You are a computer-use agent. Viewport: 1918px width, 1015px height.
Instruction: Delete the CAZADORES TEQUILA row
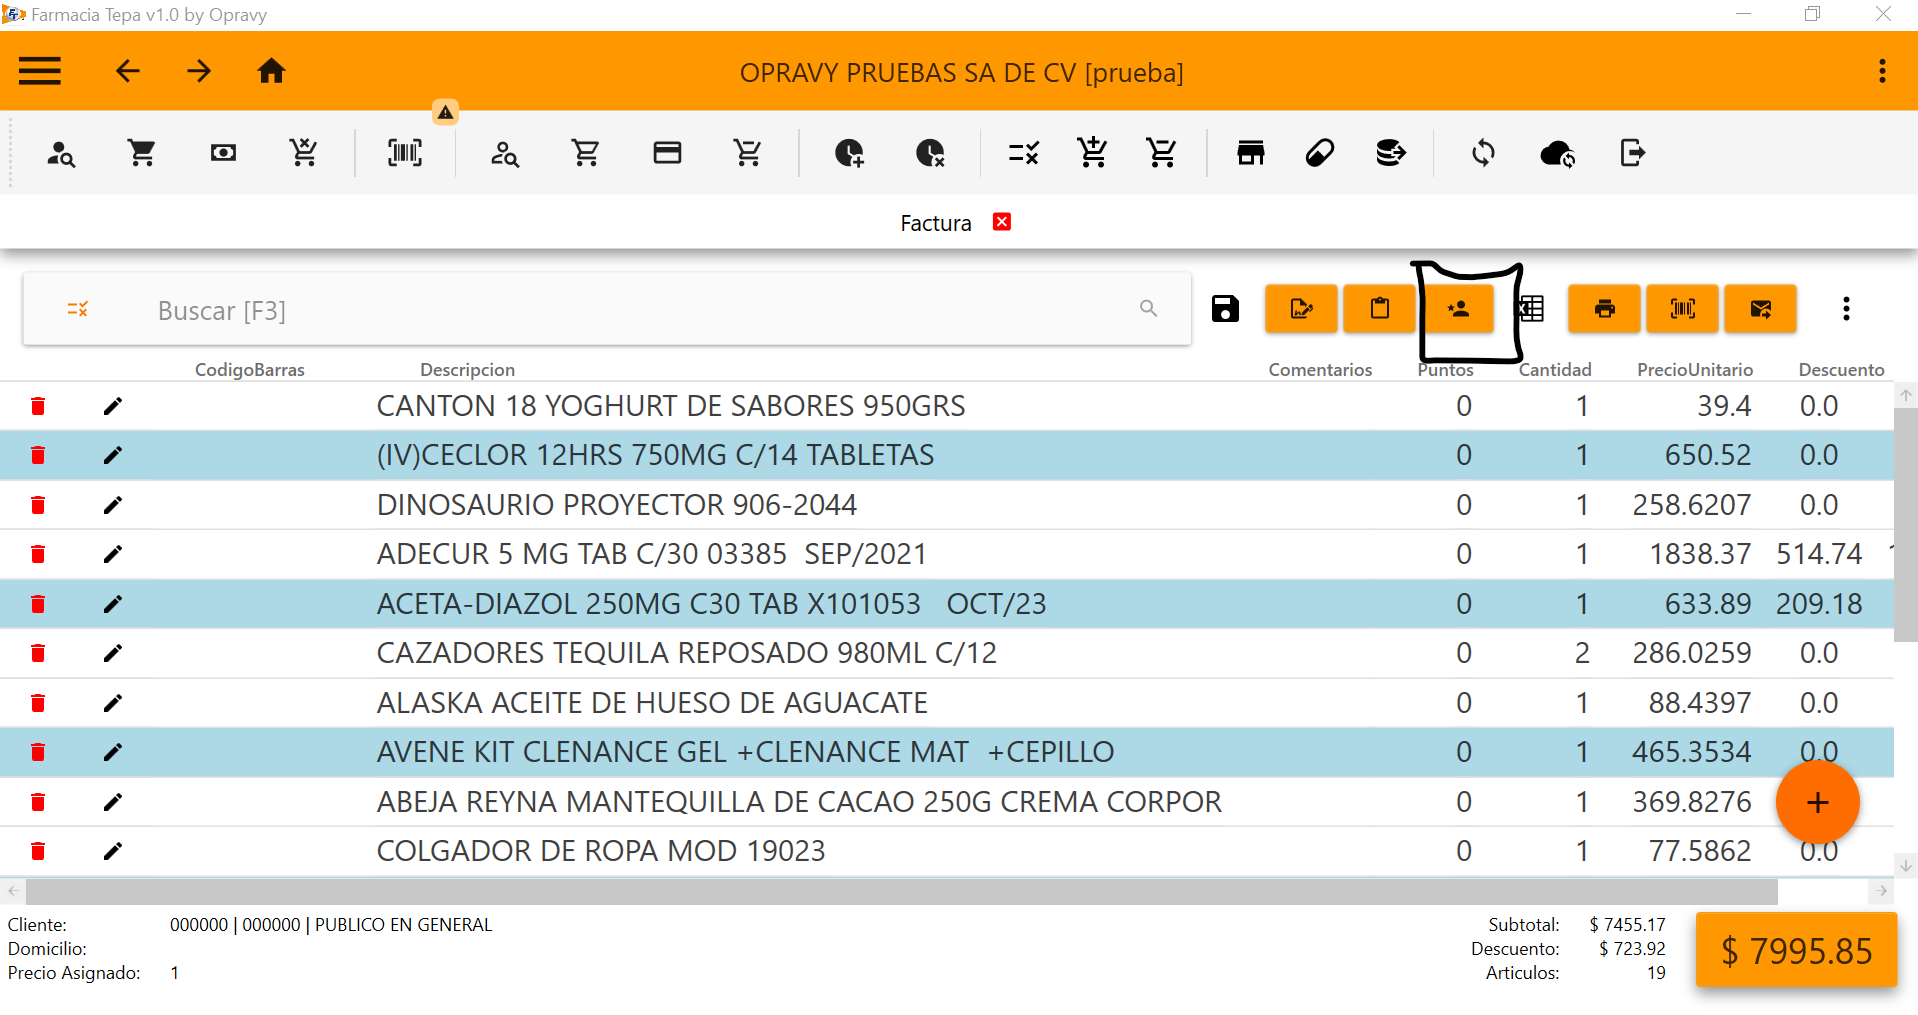click(38, 653)
